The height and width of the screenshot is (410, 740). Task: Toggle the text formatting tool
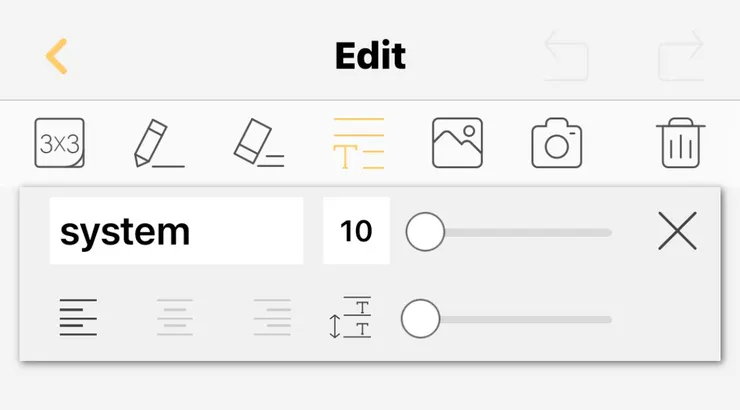point(358,143)
